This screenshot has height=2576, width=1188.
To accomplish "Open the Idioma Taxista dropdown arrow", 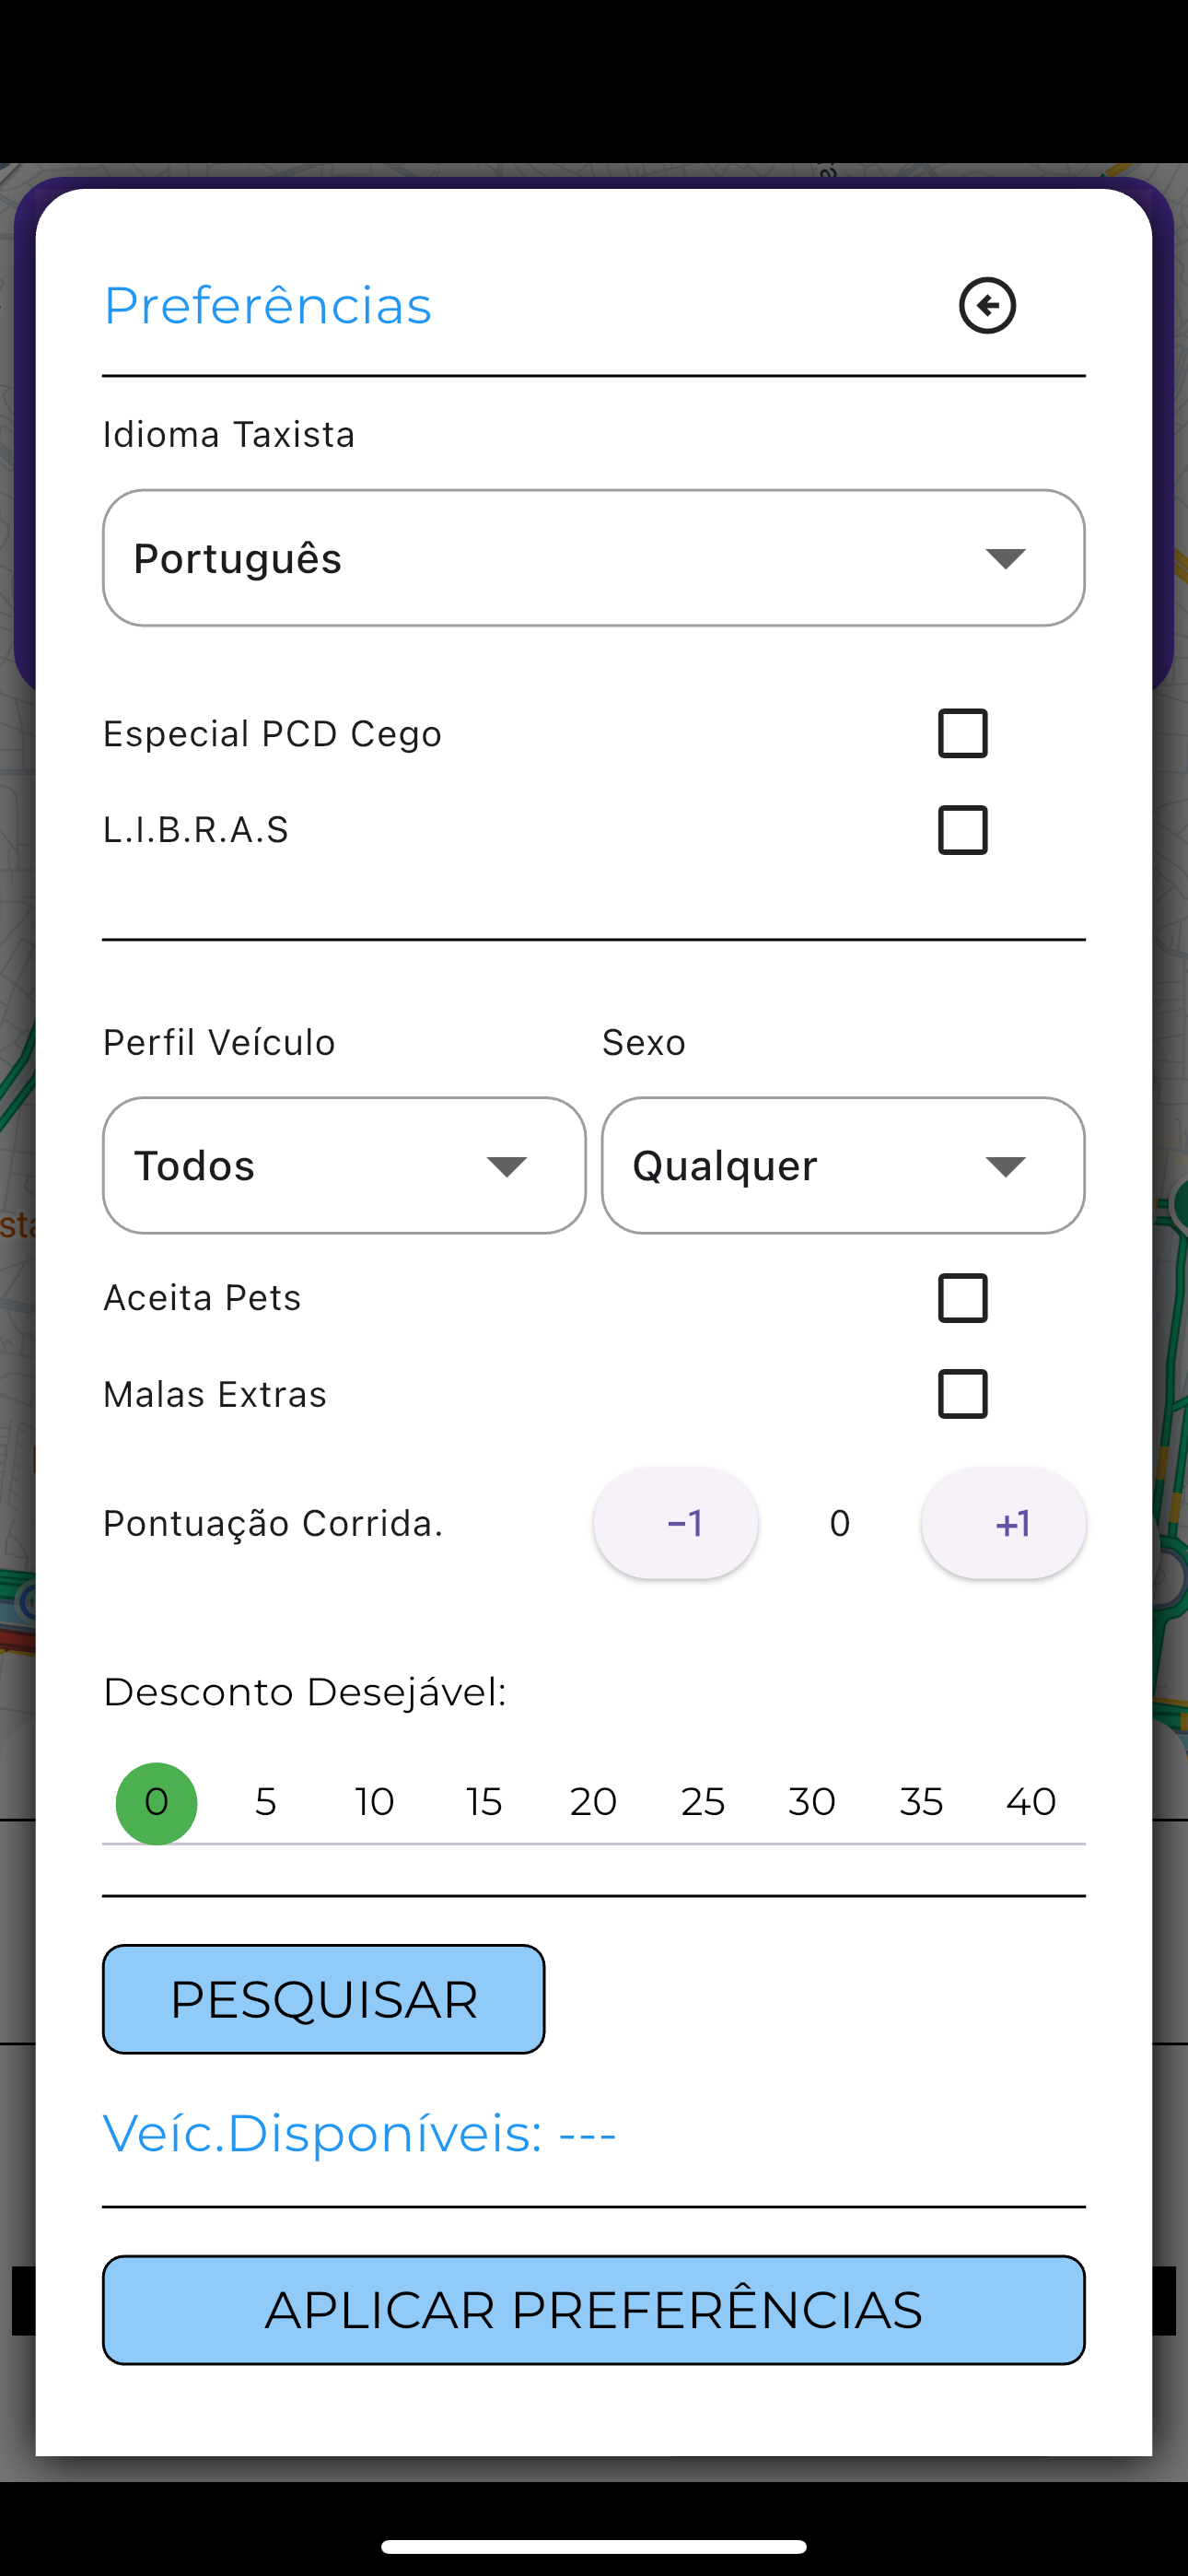I will click(x=1005, y=558).
